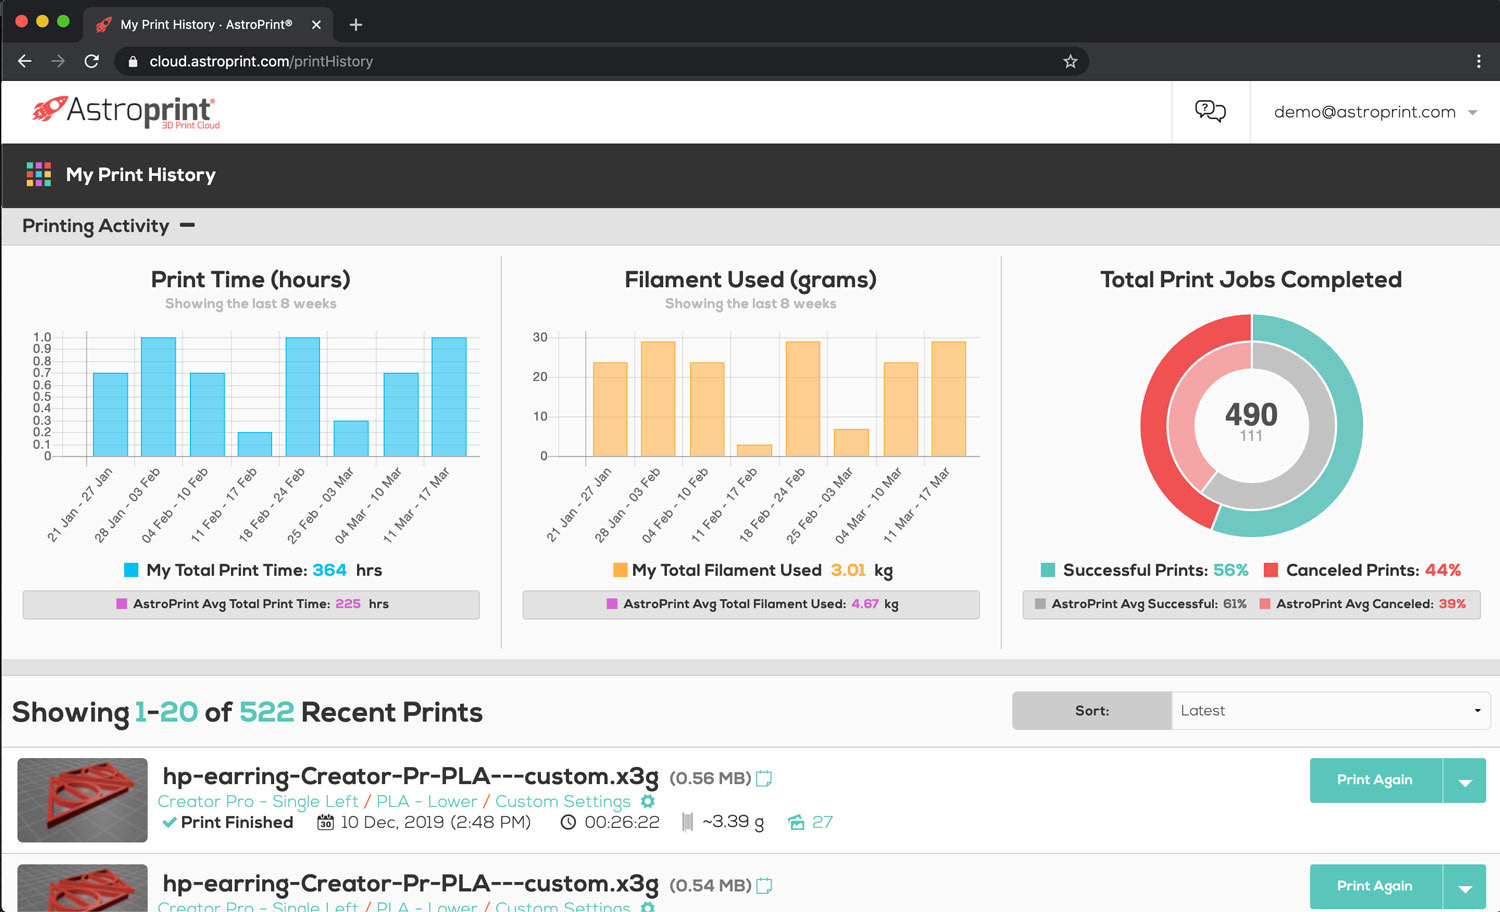Click teal Successful Prints legend swatch

1048,570
